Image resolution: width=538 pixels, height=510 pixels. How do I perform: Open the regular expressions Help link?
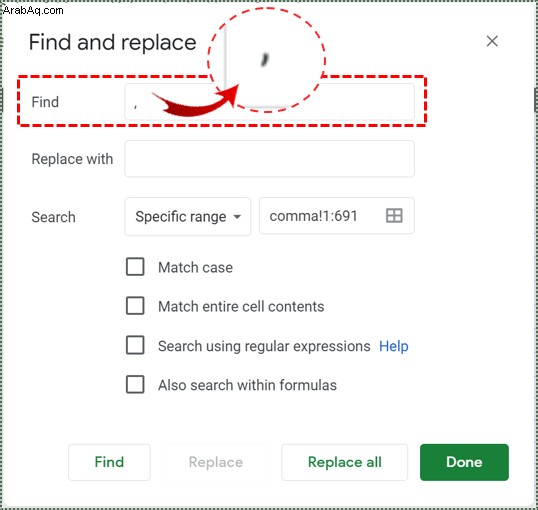[x=394, y=346]
